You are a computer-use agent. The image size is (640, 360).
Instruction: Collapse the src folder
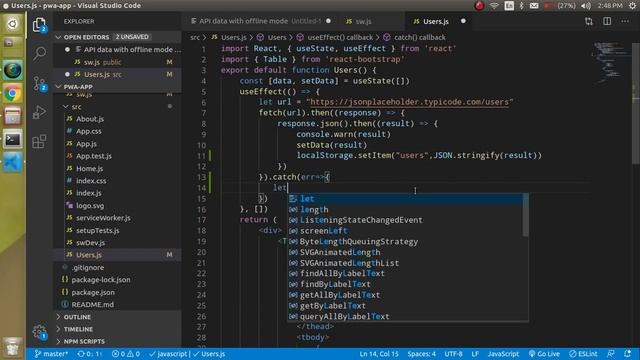(118, 107)
